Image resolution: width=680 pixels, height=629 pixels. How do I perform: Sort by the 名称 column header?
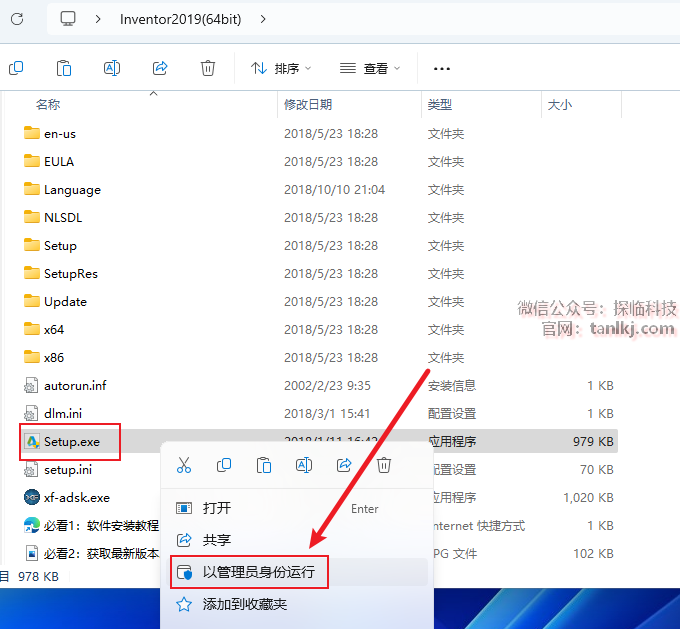point(48,105)
